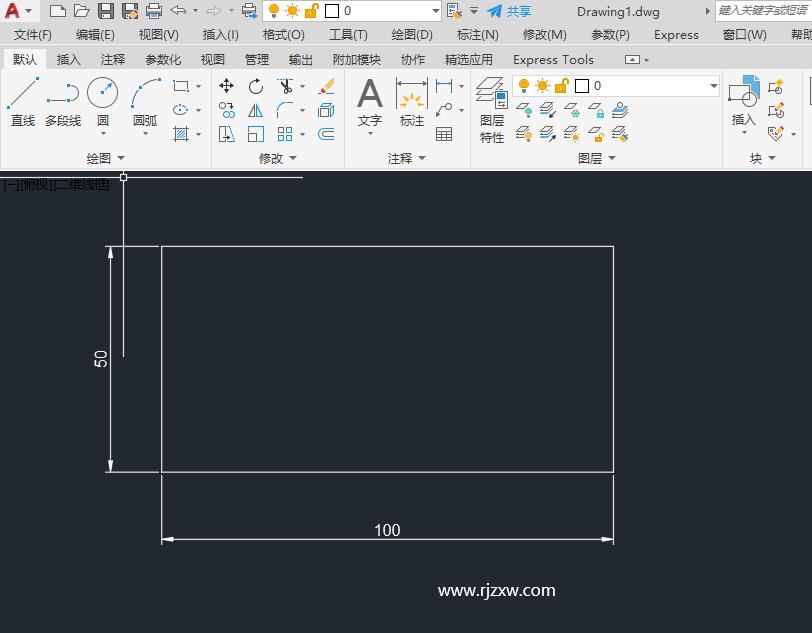The height and width of the screenshot is (633, 812).
Task: Click the Hatch tool icon
Action: [x=181, y=134]
